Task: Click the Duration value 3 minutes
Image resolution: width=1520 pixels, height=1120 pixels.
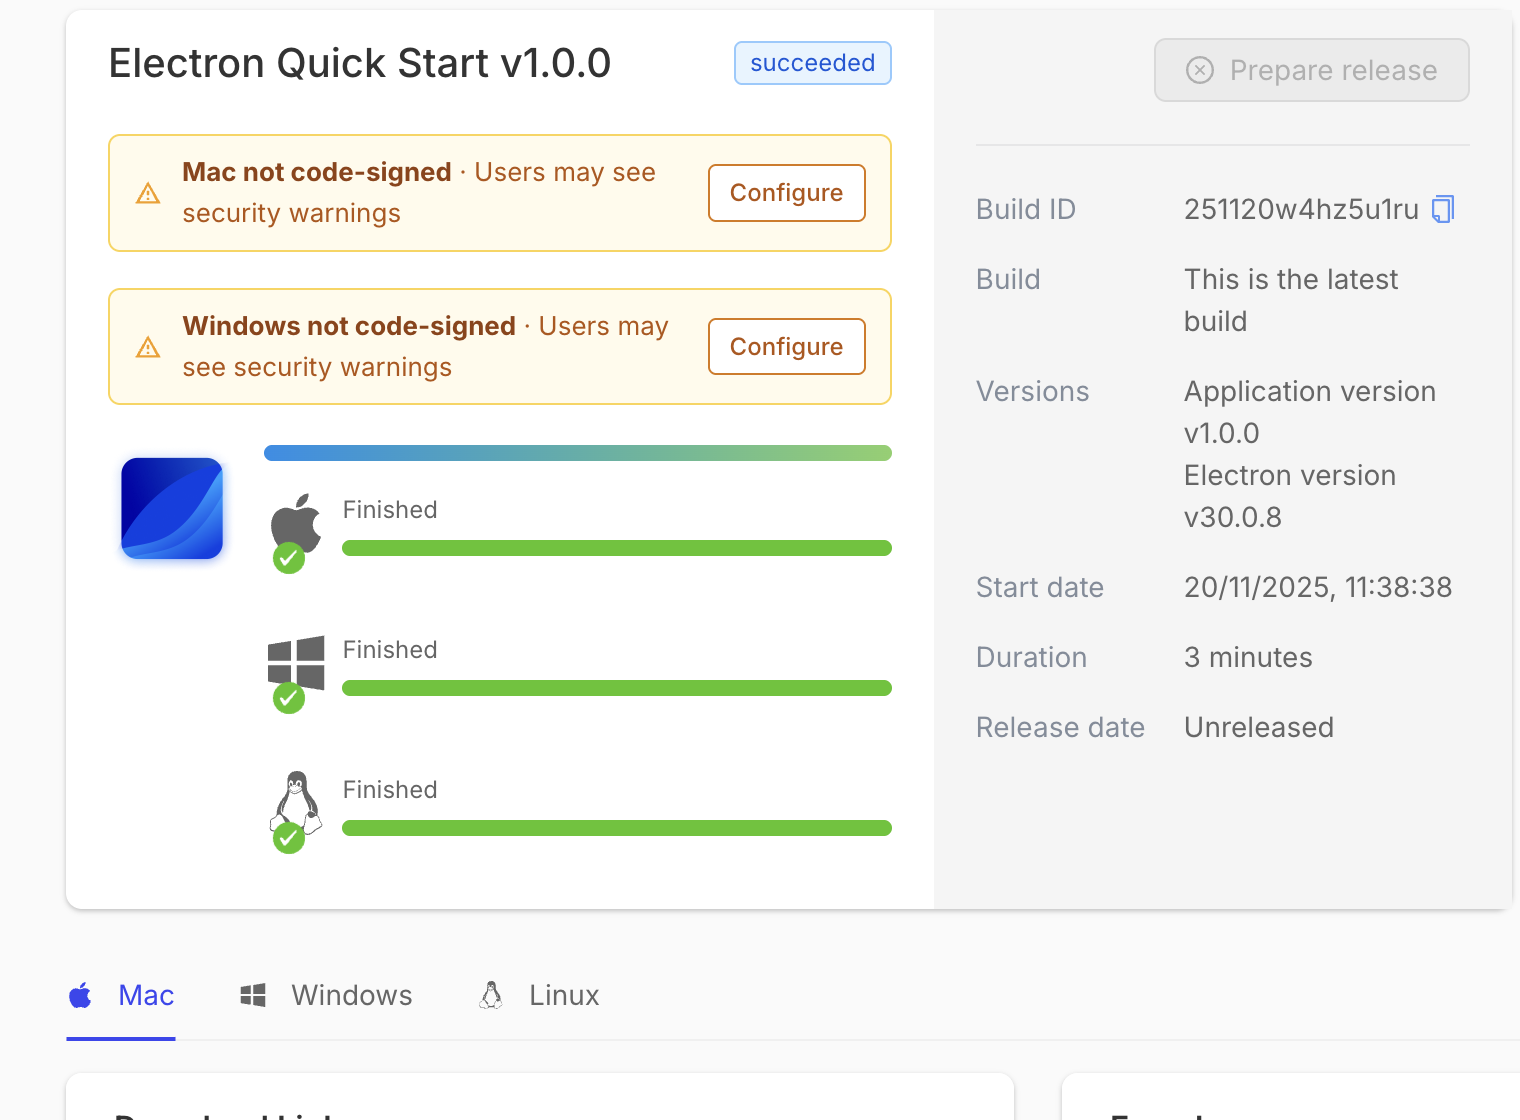Action: coord(1248,657)
